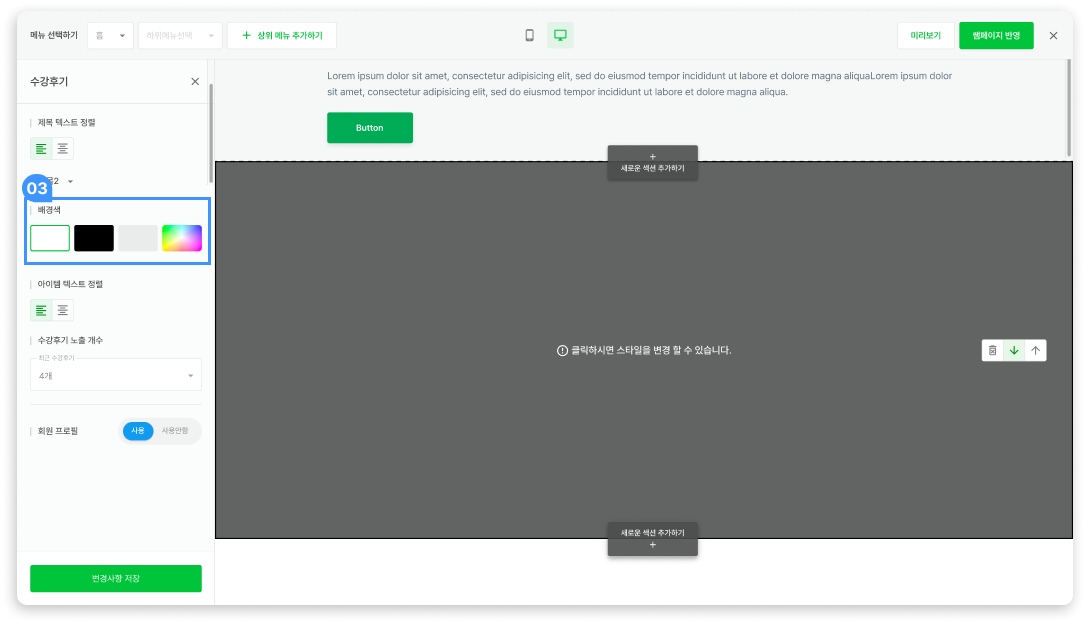Image resolution: width=1086 pixels, height=624 pixels.
Task: Click 상위 메뉴 추가하기 button
Action: coord(282,36)
